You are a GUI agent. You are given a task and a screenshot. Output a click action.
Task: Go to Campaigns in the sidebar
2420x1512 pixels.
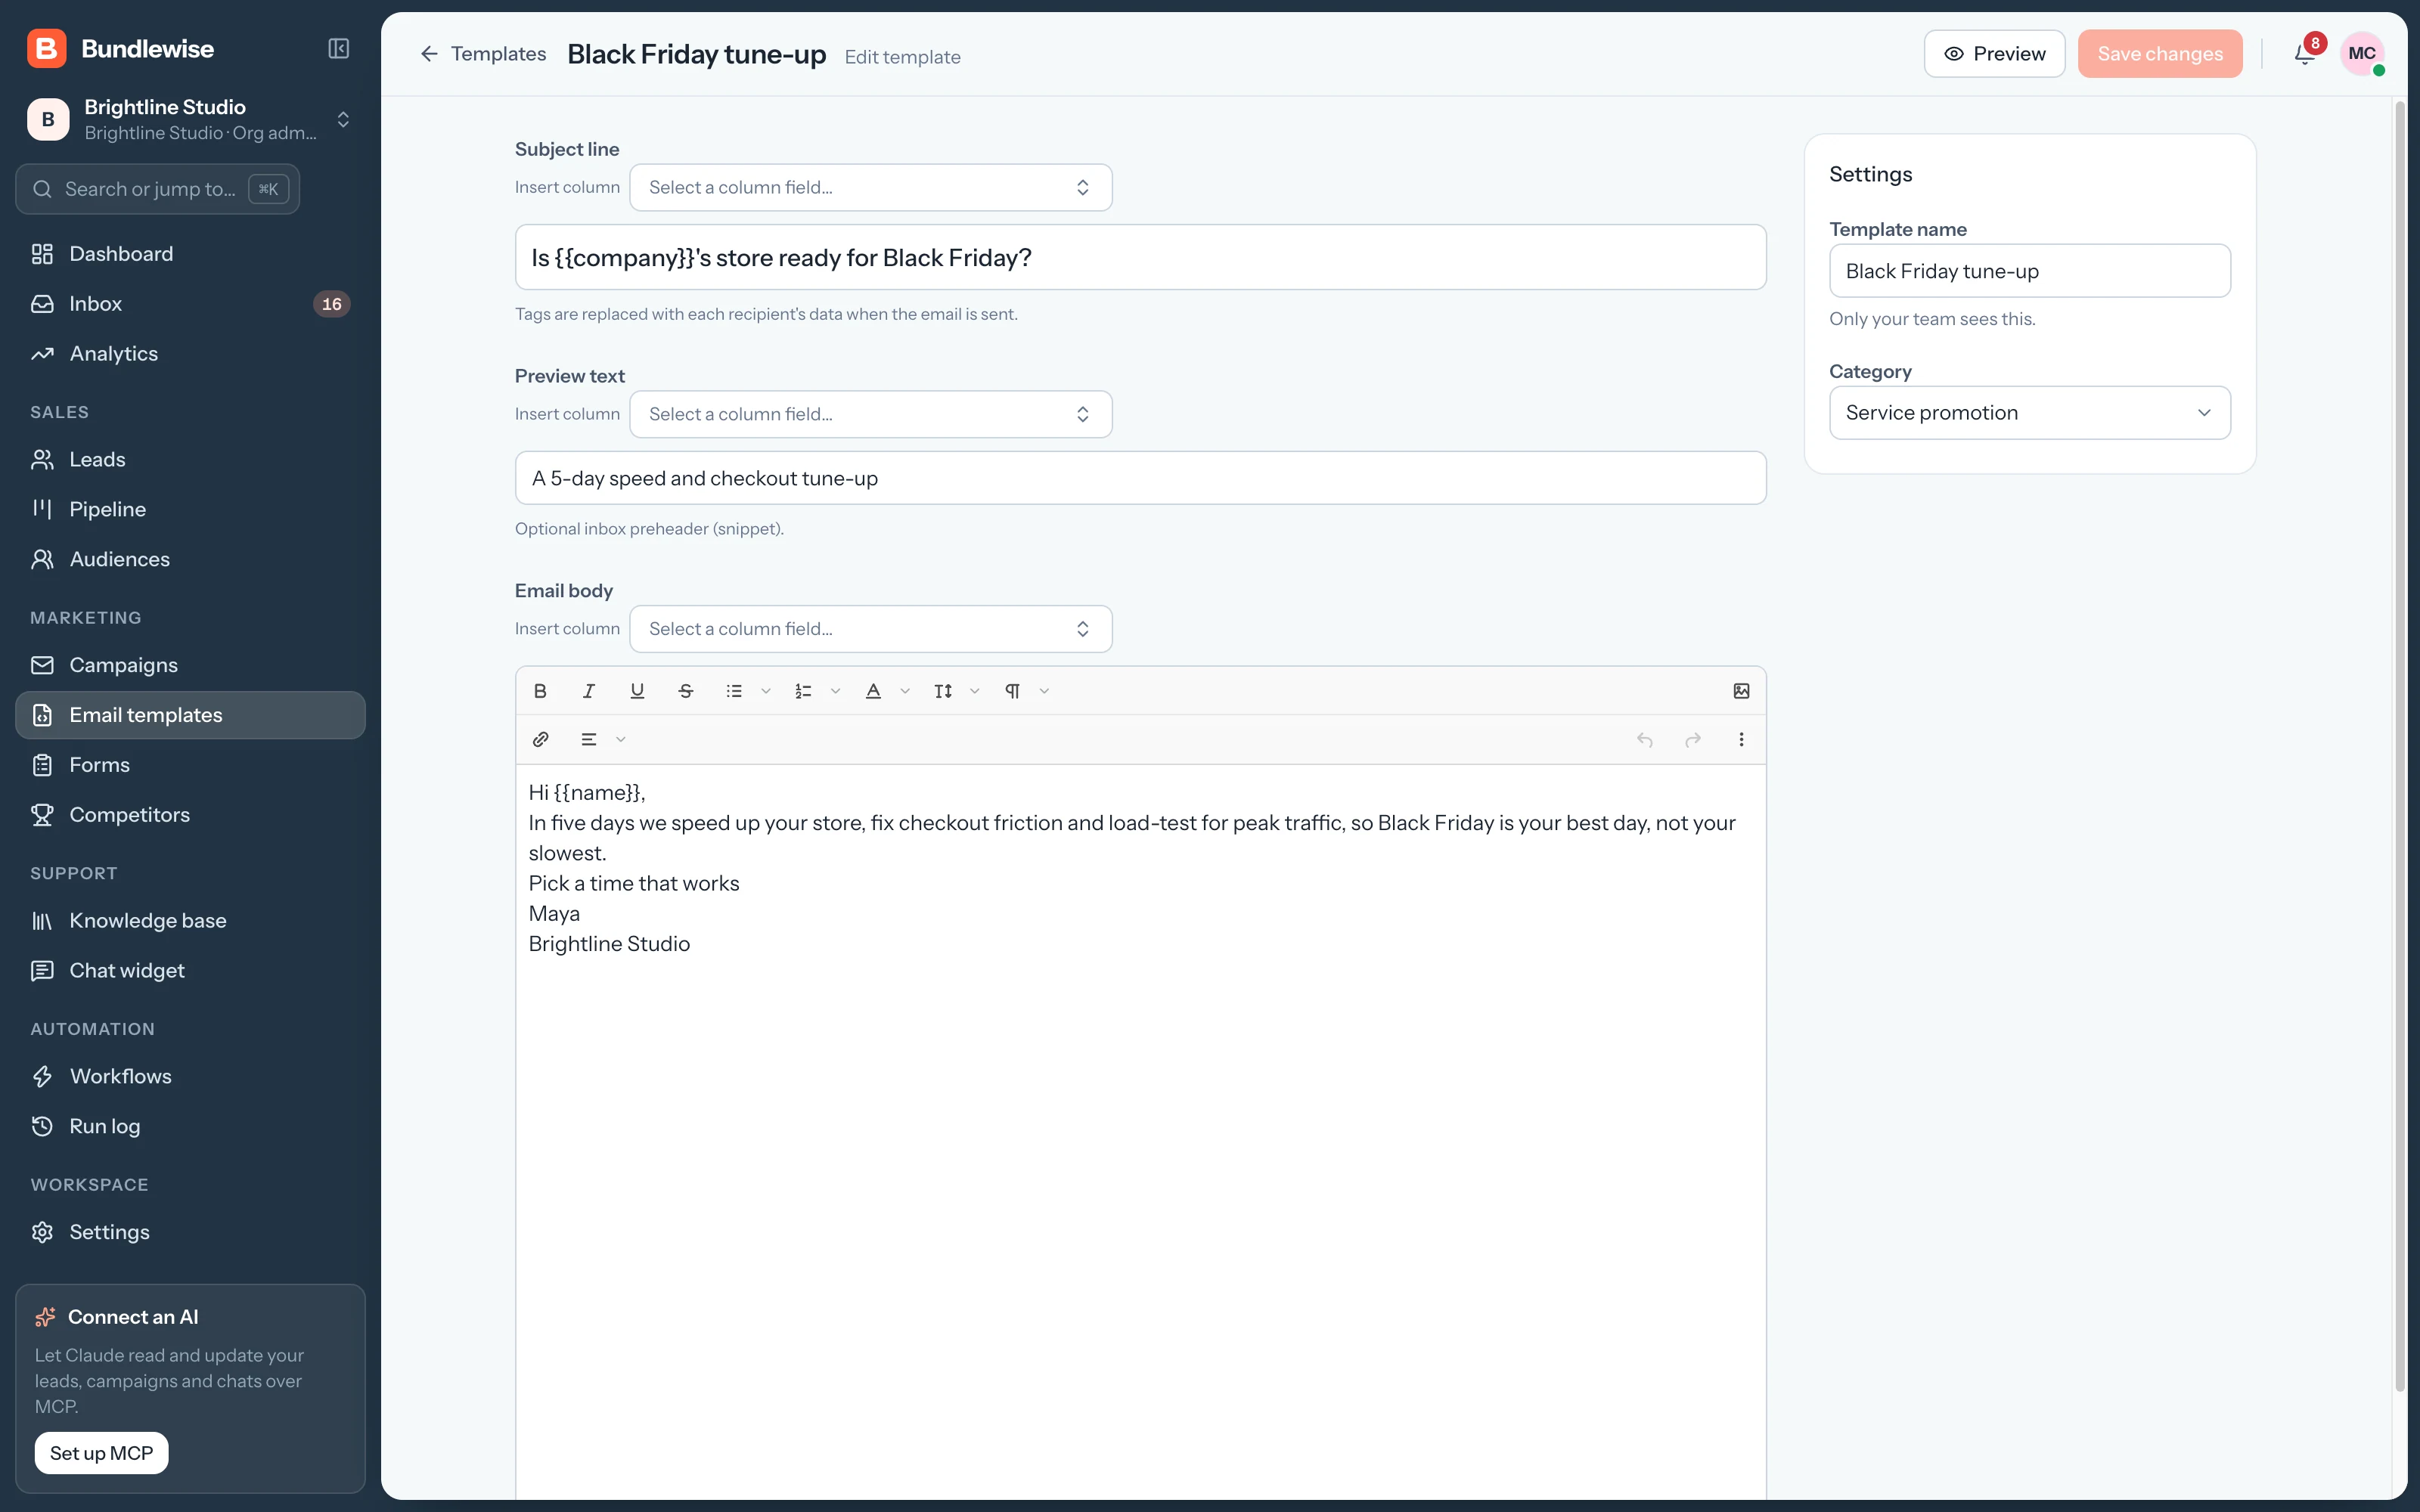coord(190,665)
